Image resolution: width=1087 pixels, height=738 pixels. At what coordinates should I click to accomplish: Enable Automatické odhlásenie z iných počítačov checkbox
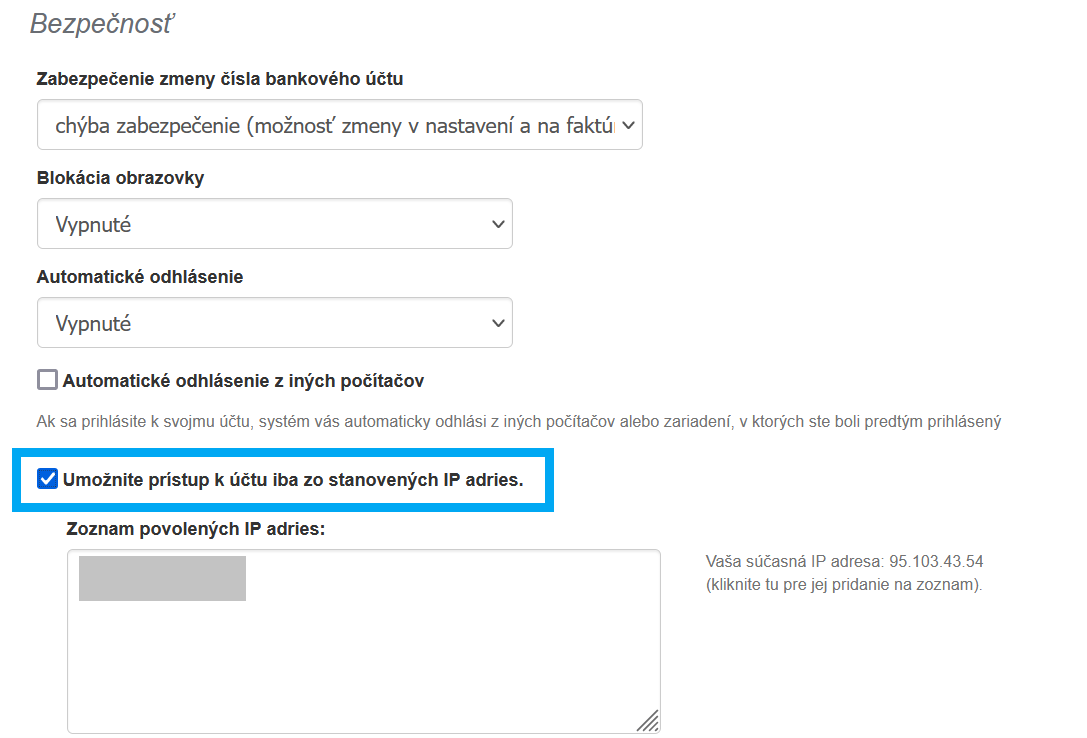point(47,380)
